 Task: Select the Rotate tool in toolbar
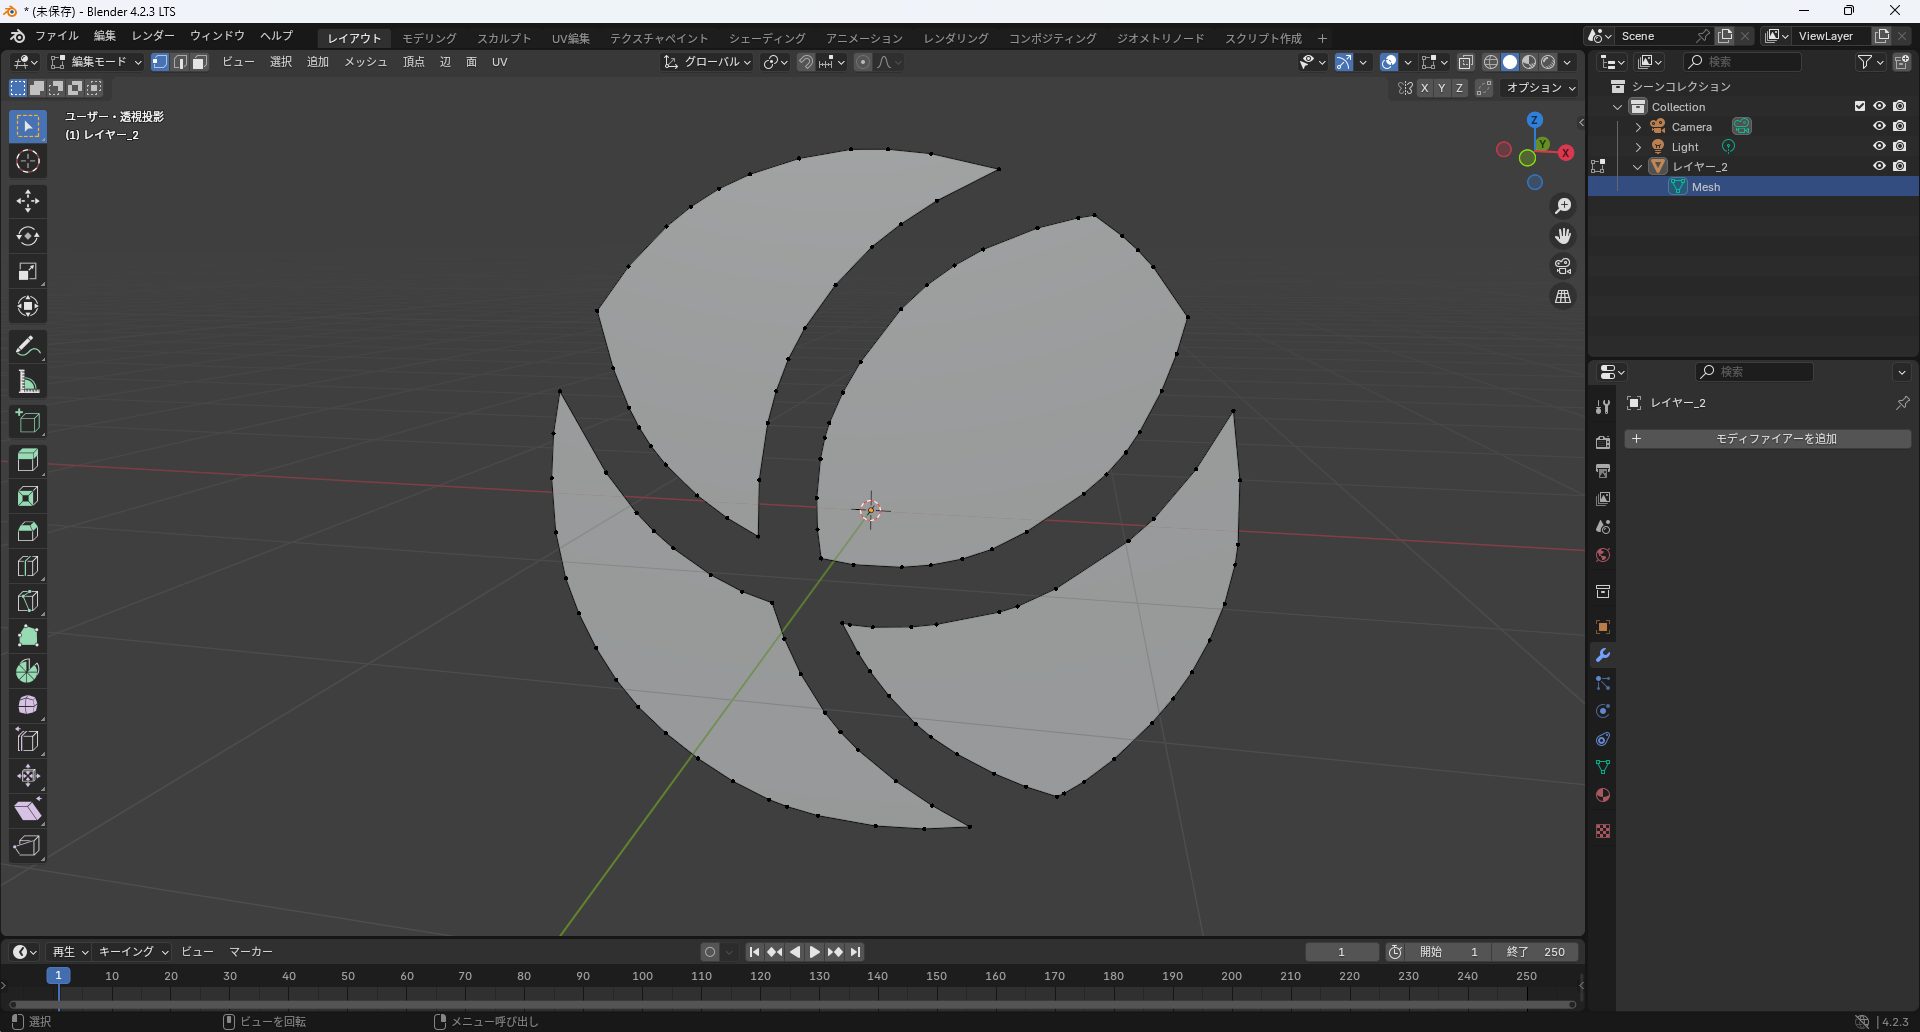pyautogui.click(x=28, y=236)
